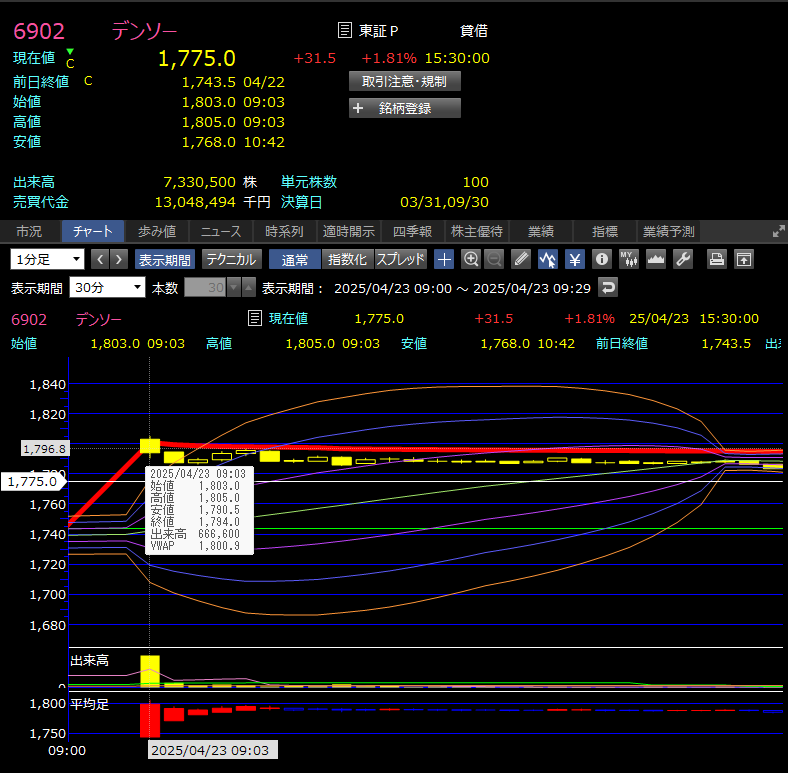Click the 決算日 value 03/31,09/30
Viewport: 788px width, 773px height.
click(444, 202)
